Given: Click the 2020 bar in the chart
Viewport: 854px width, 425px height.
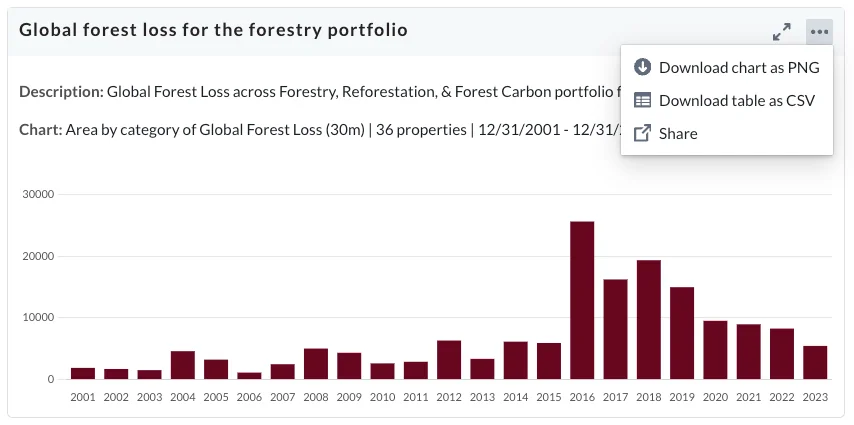Looking at the screenshot, I should click(x=715, y=350).
